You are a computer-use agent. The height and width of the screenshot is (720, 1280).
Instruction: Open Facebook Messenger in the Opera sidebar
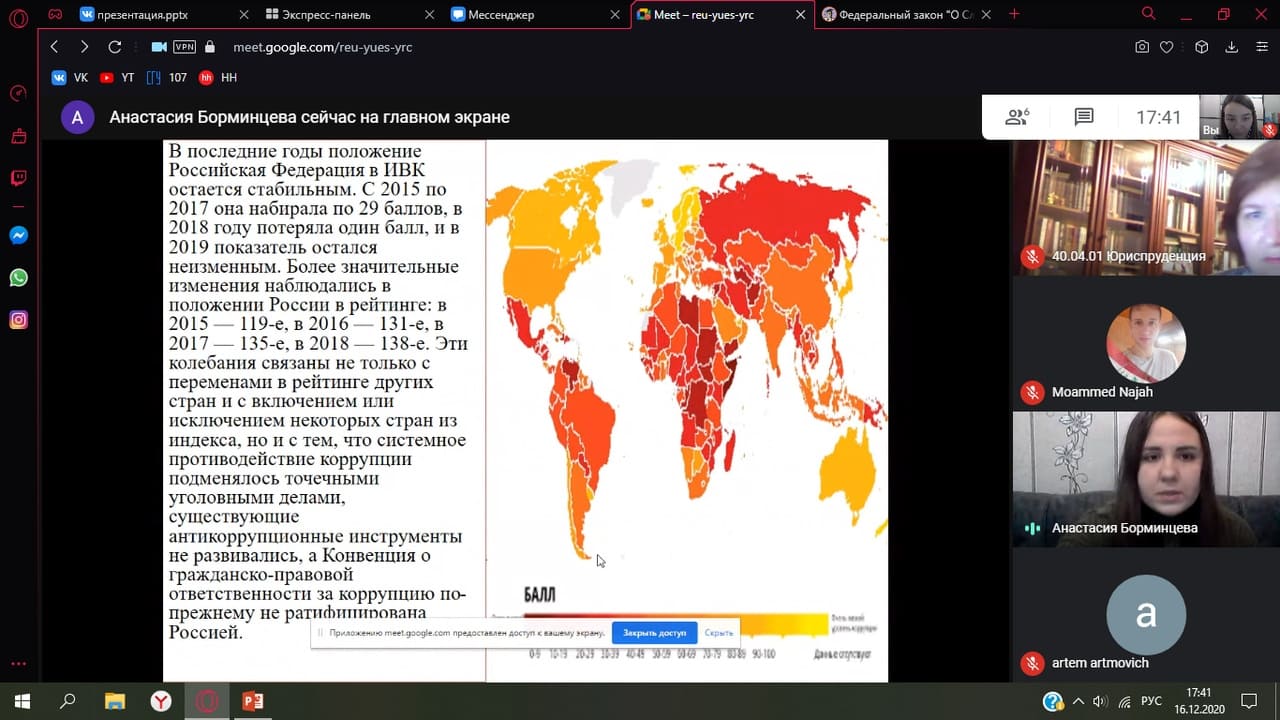pyautogui.click(x=18, y=236)
